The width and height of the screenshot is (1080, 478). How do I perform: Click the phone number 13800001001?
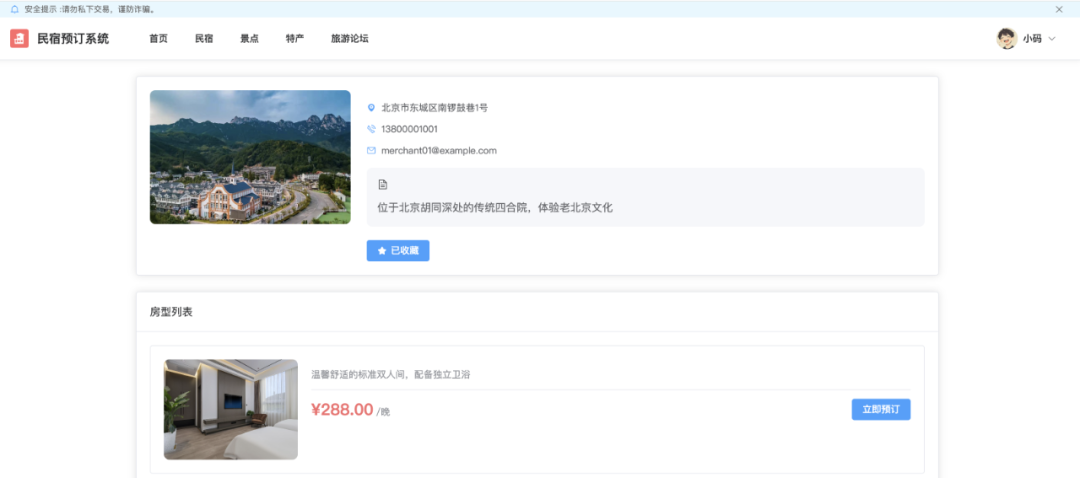pyautogui.click(x=409, y=129)
